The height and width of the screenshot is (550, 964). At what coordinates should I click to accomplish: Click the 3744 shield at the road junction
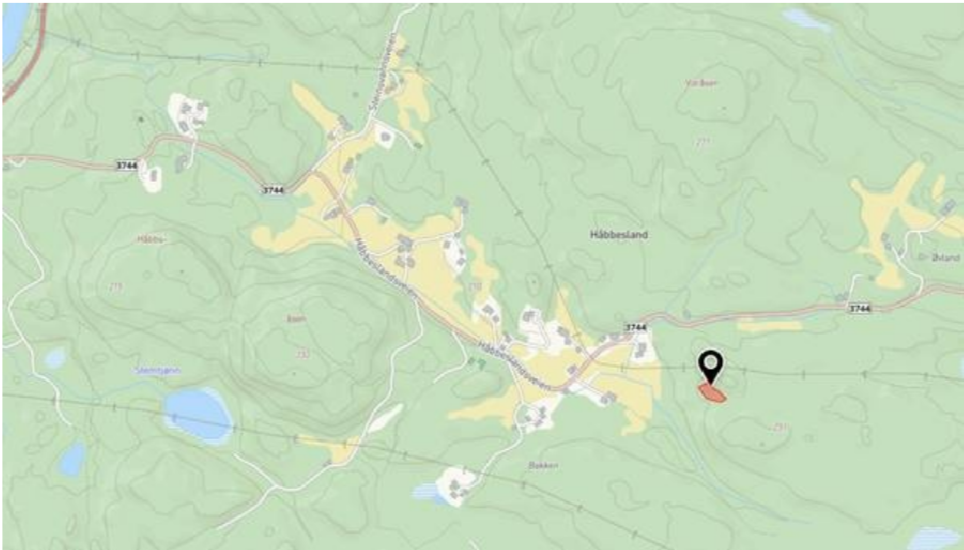pyautogui.click(x=273, y=190)
